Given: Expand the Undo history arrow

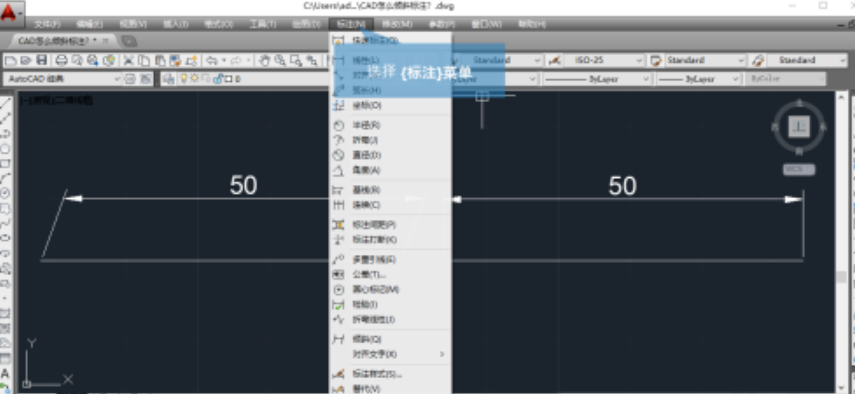Looking at the screenshot, I should point(224,60).
